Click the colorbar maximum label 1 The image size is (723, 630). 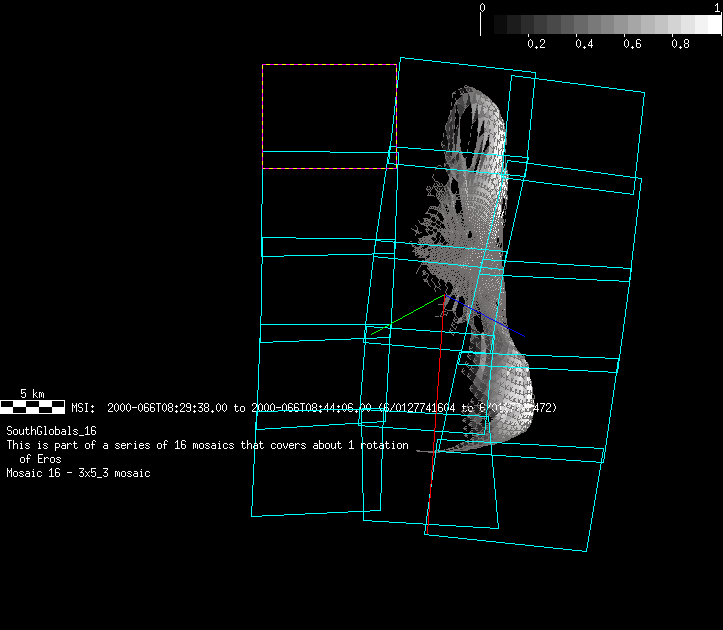[717, 7]
